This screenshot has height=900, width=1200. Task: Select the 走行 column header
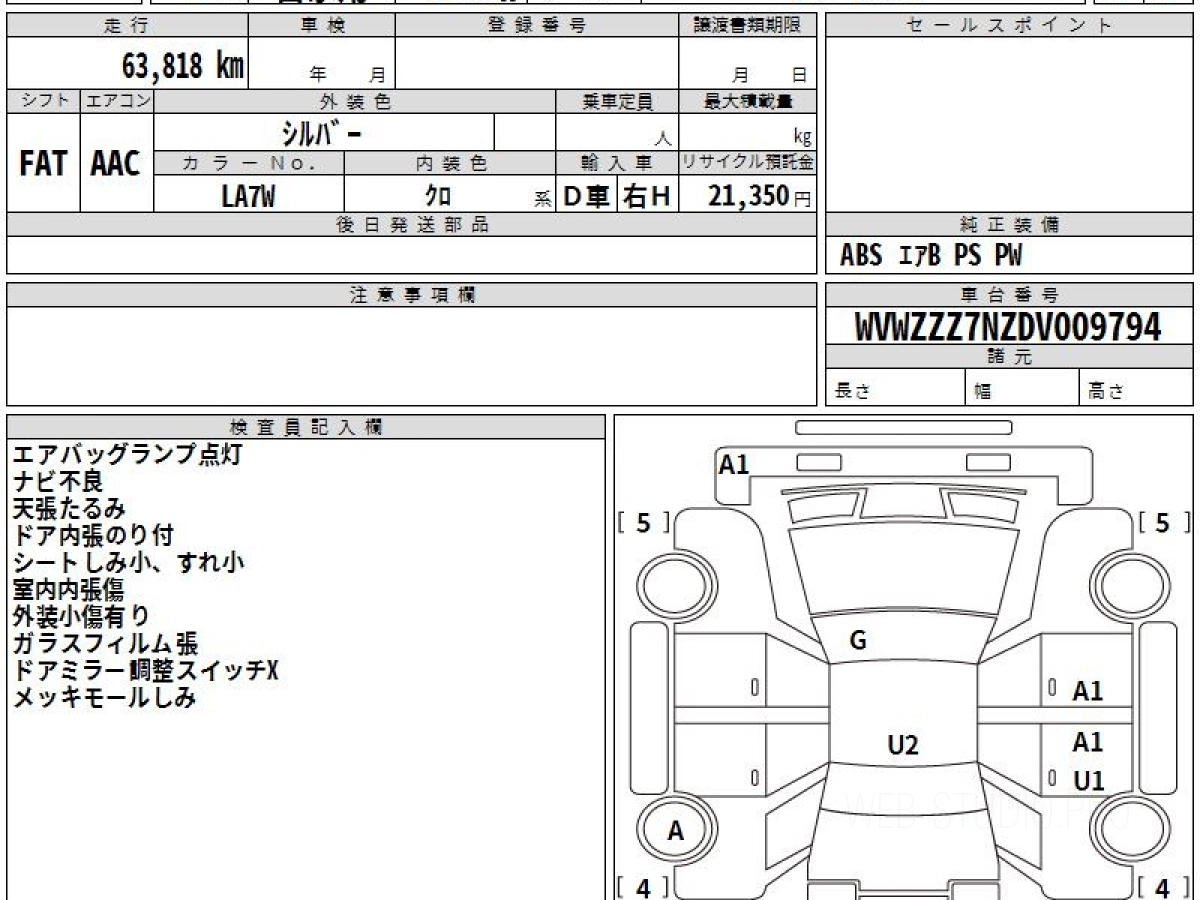click(x=127, y=26)
